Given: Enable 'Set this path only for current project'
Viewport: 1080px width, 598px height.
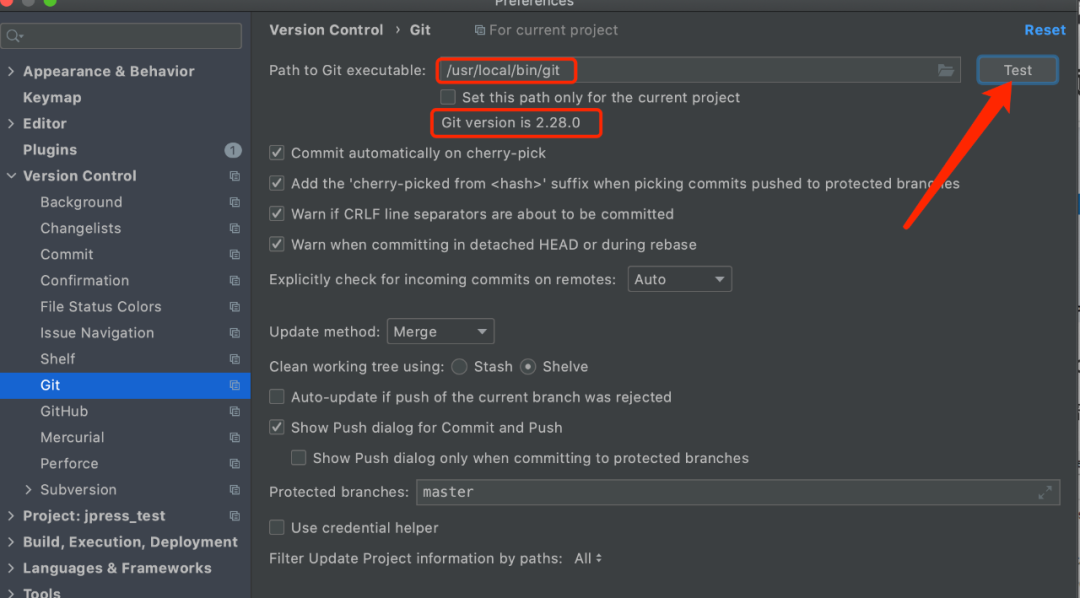Looking at the screenshot, I should click(x=449, y=97).
